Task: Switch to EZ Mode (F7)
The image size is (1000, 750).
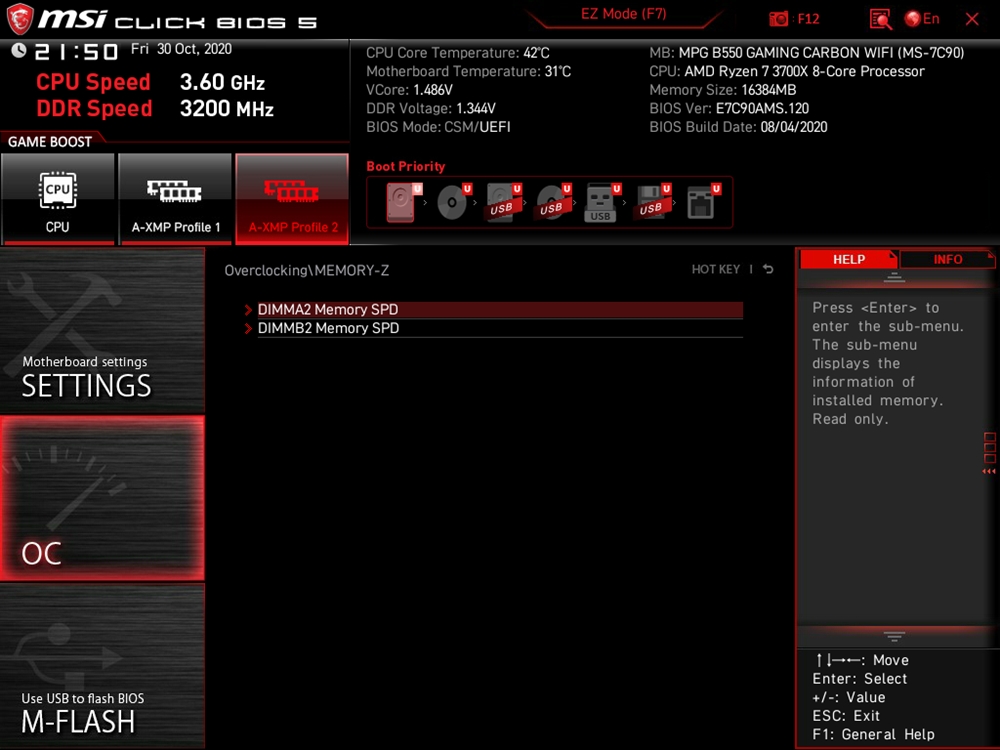Action: [623, 14]
